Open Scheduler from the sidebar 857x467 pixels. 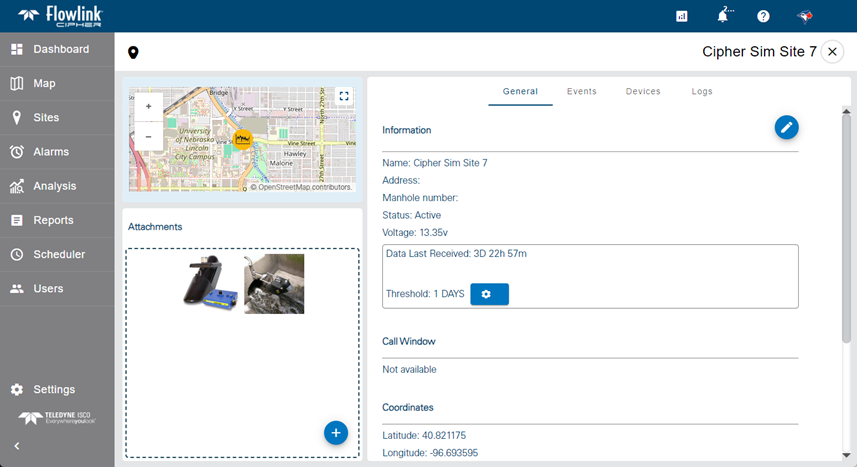(59, 254)
